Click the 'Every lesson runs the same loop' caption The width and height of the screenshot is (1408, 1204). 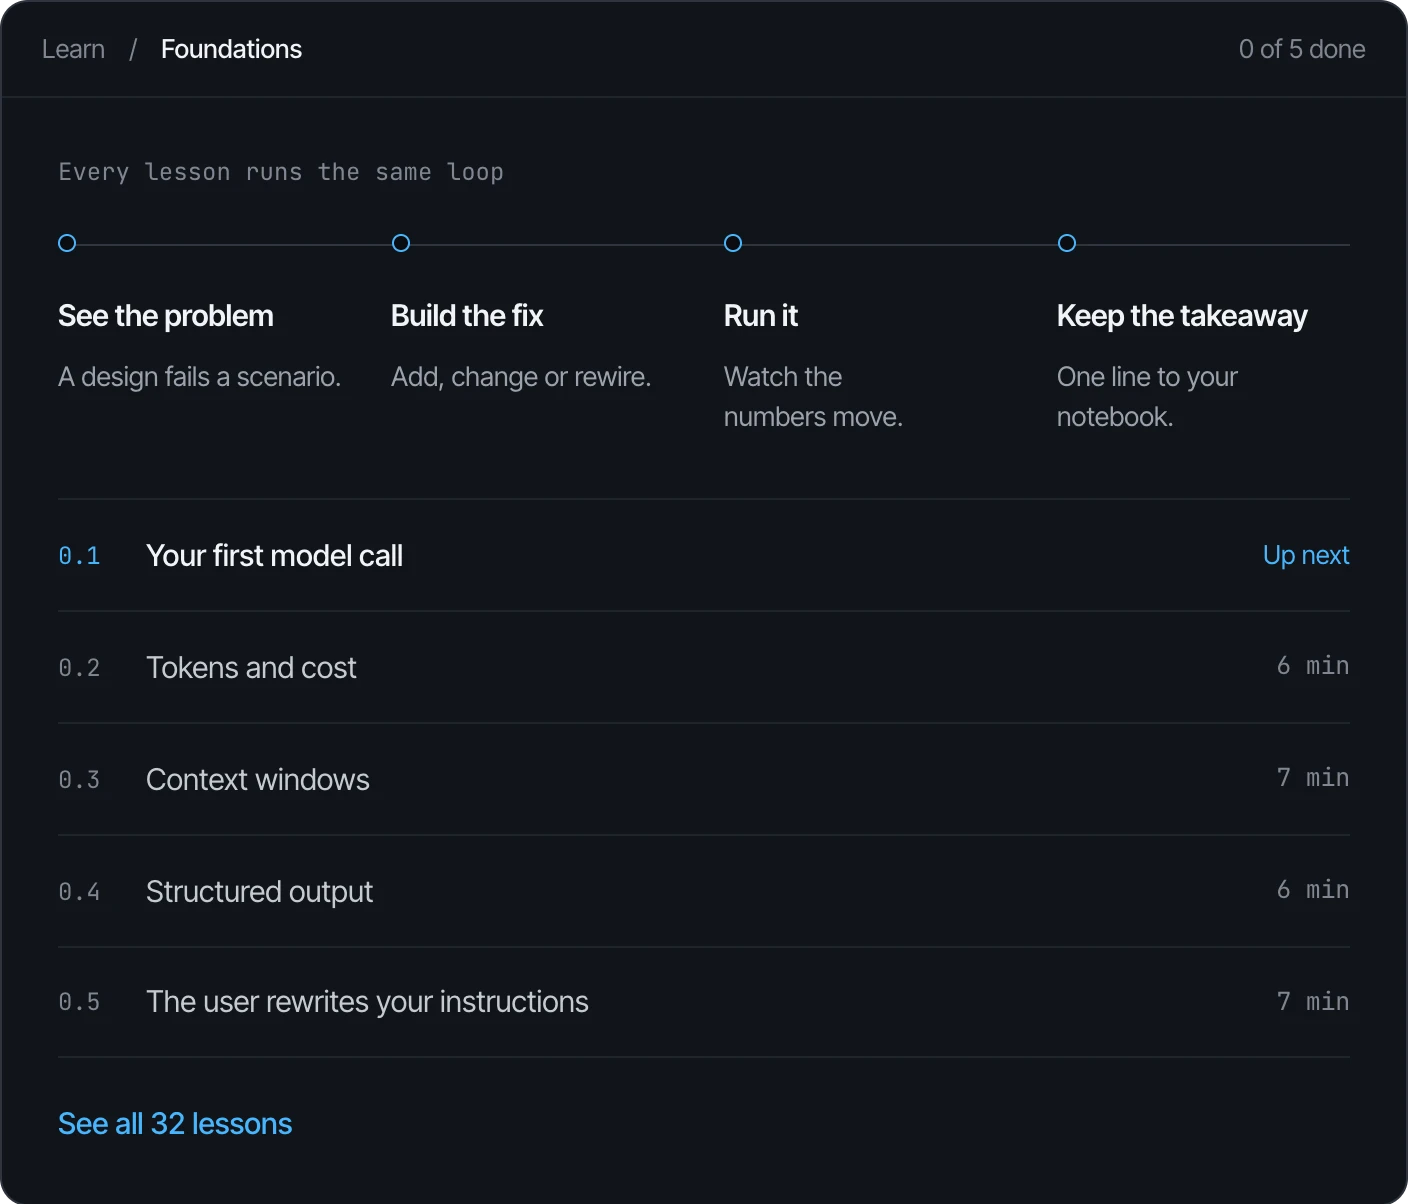tap(281, 172)
